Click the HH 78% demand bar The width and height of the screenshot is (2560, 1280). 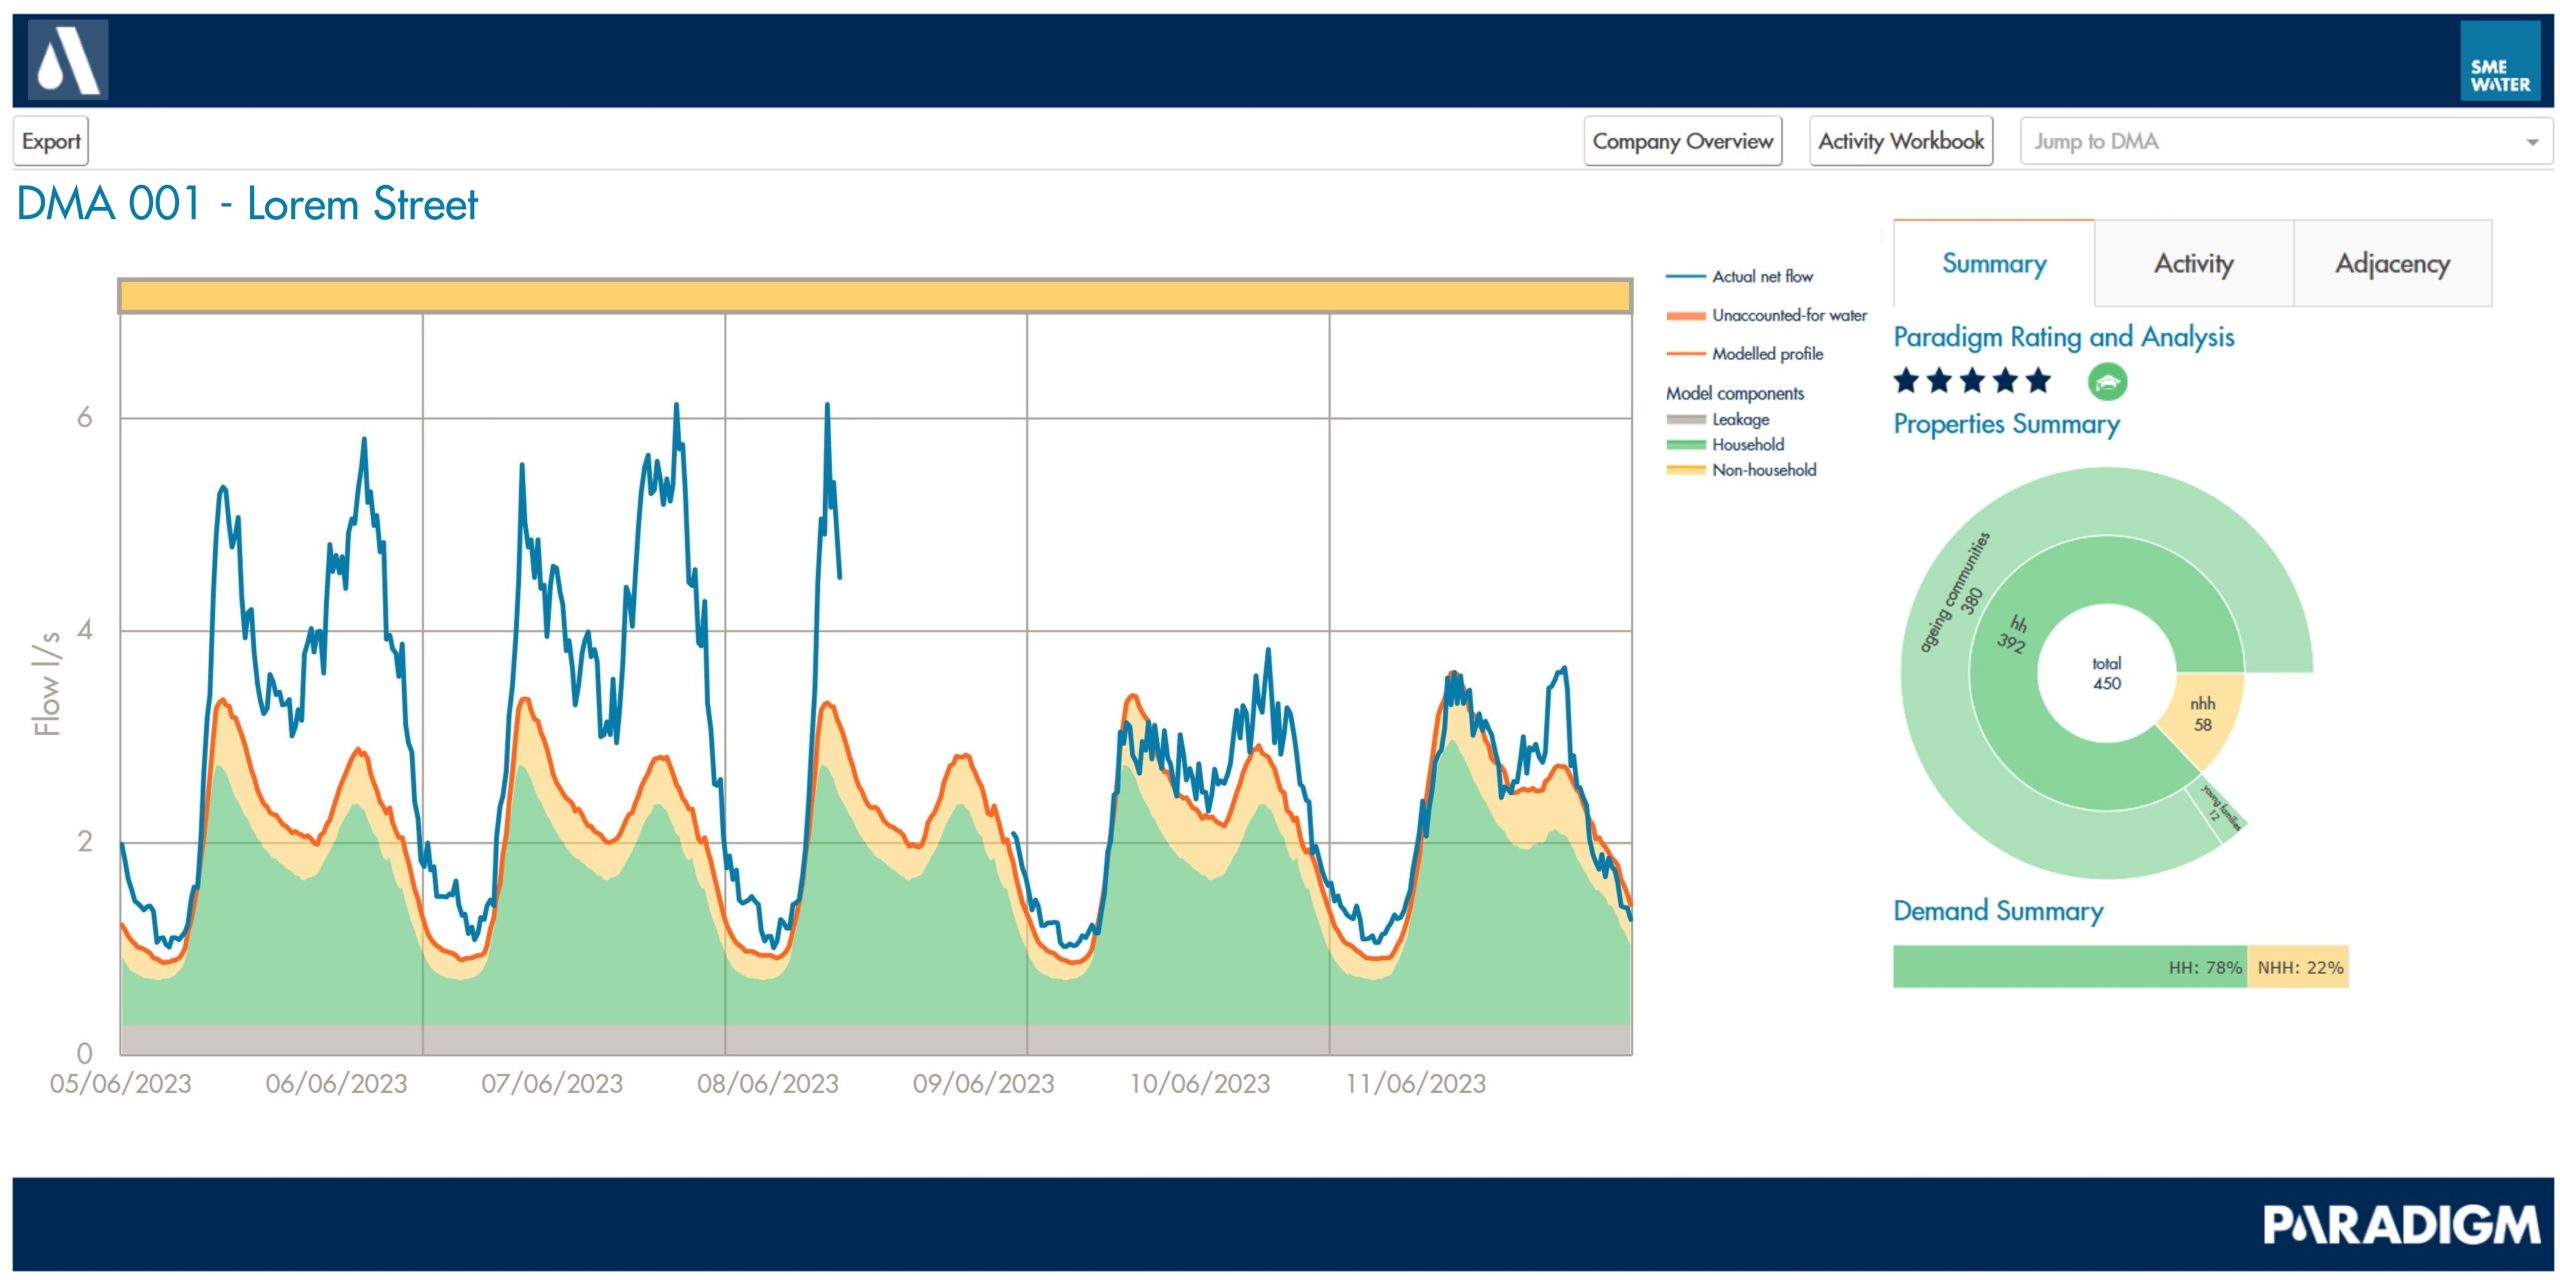pos(2068,967)
